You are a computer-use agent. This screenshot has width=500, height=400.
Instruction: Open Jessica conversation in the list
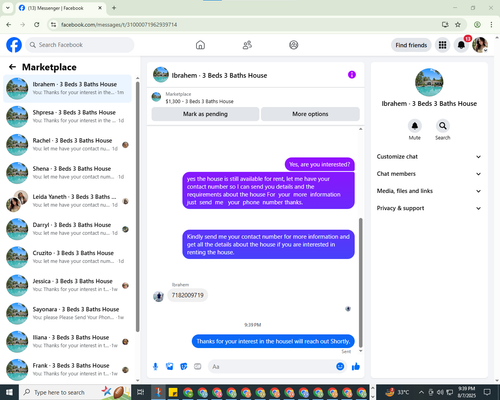point(68,285)
